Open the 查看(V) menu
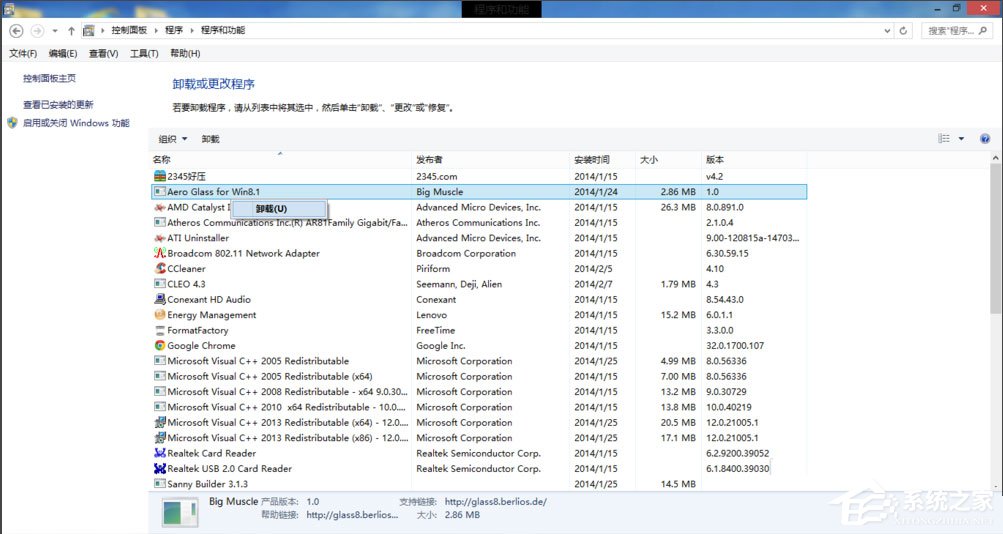1003x534 pixels. [103, 54]
